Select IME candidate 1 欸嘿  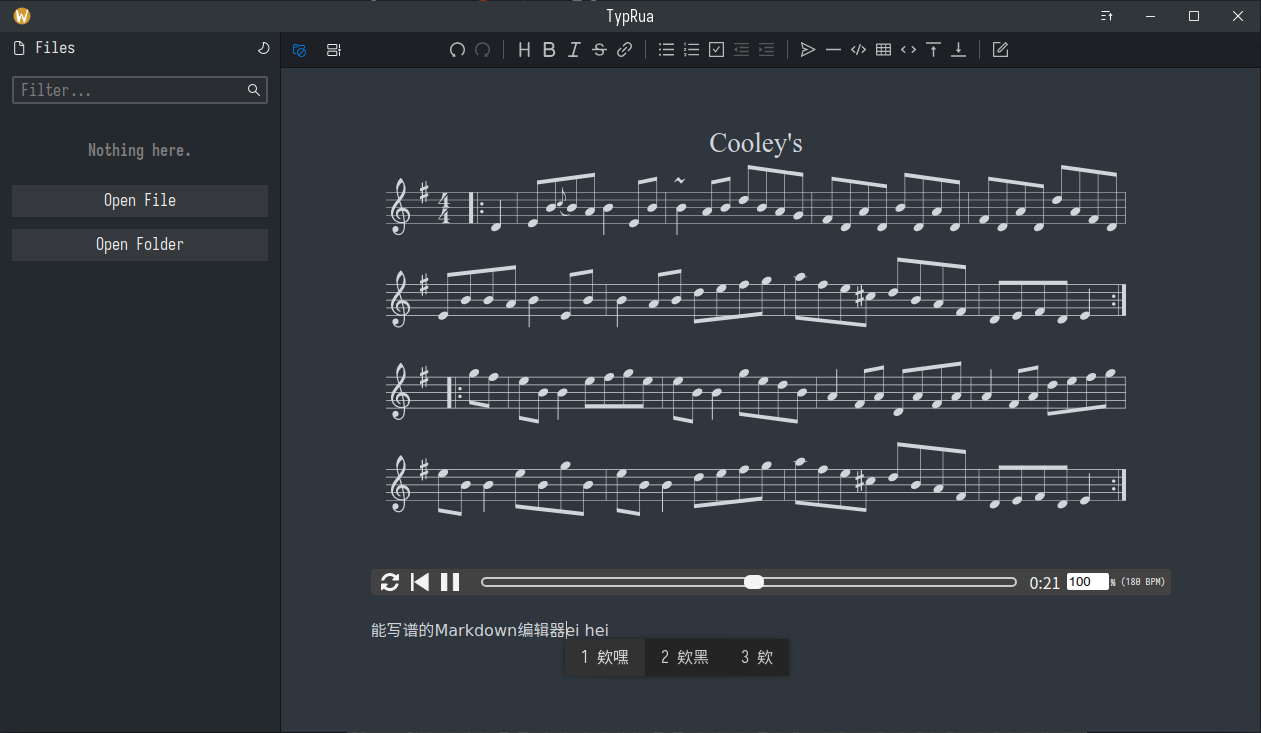point(605,657)
